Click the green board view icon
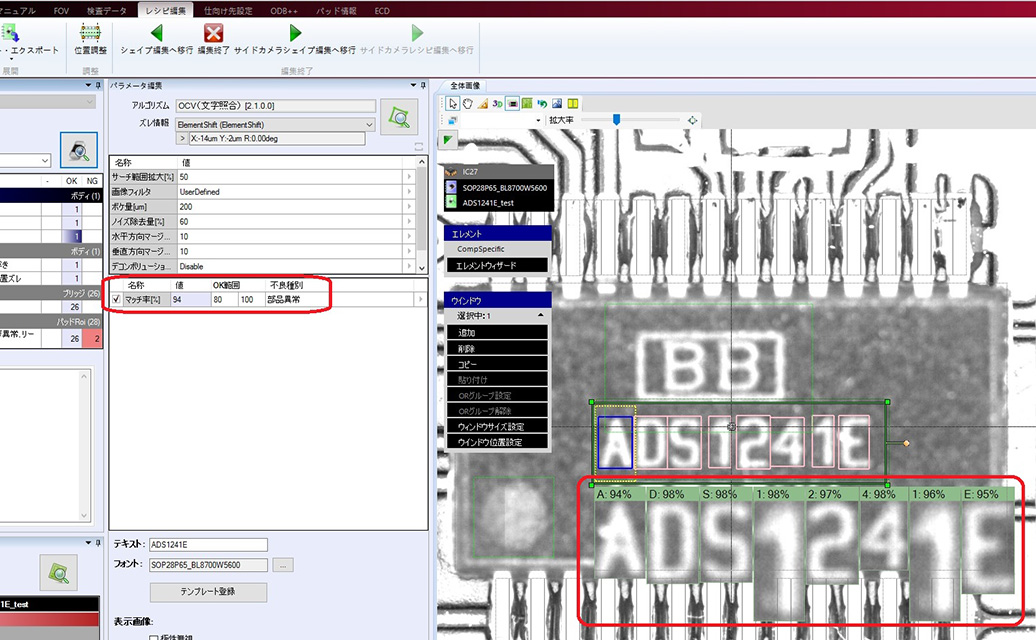 527,104
